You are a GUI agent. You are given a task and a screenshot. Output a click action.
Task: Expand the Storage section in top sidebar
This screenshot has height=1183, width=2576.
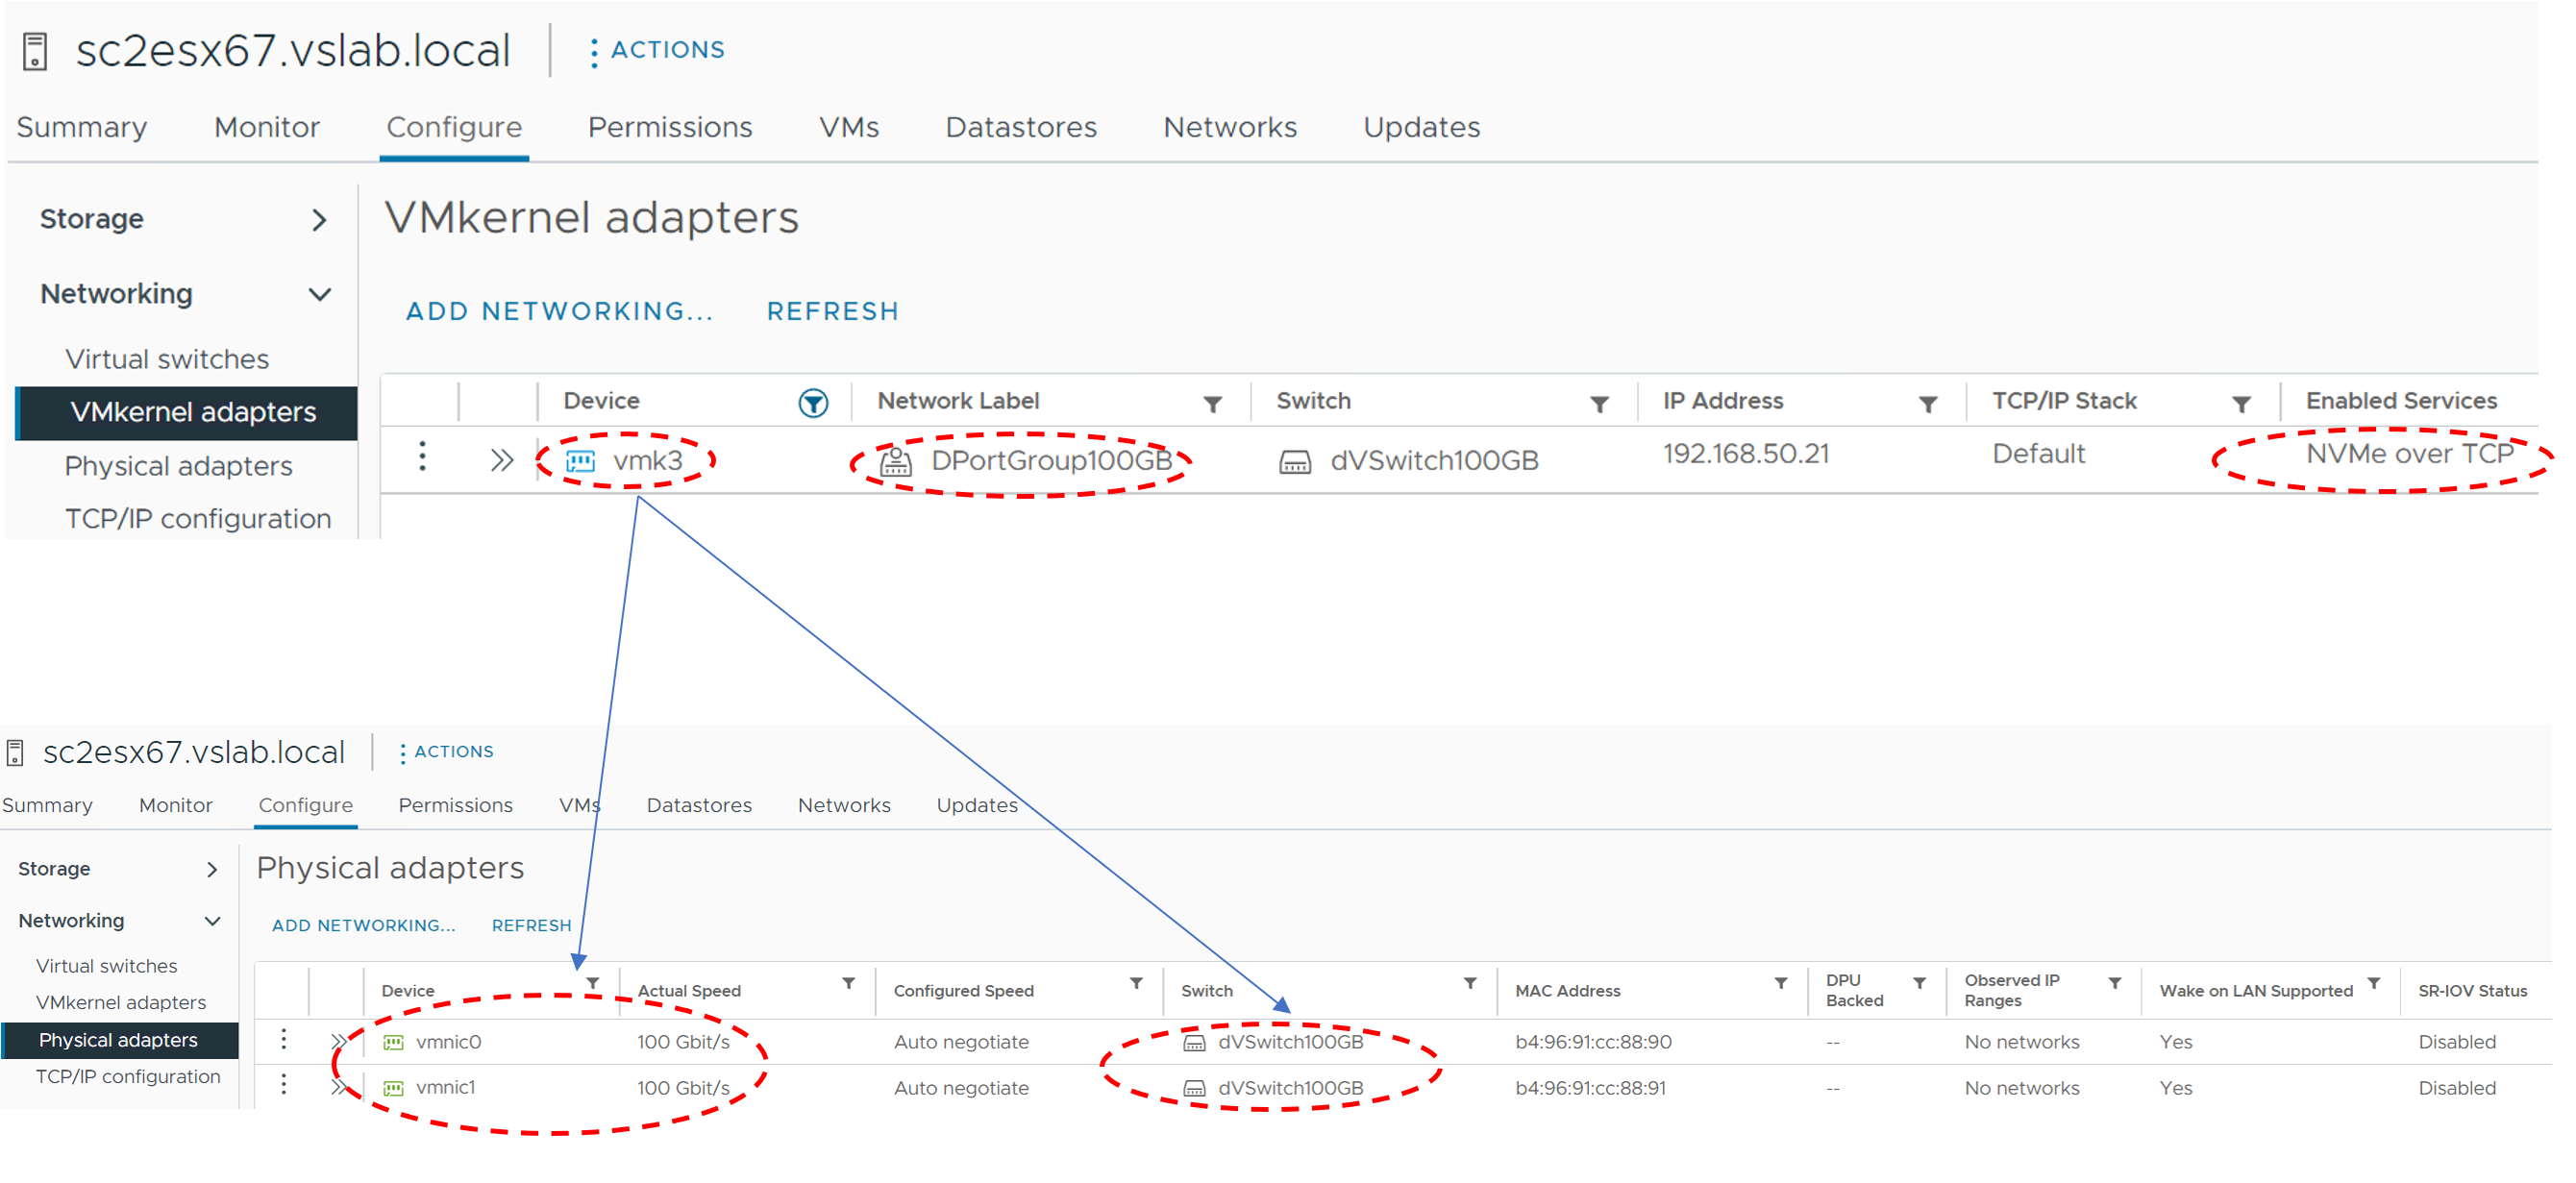[319, 220]
